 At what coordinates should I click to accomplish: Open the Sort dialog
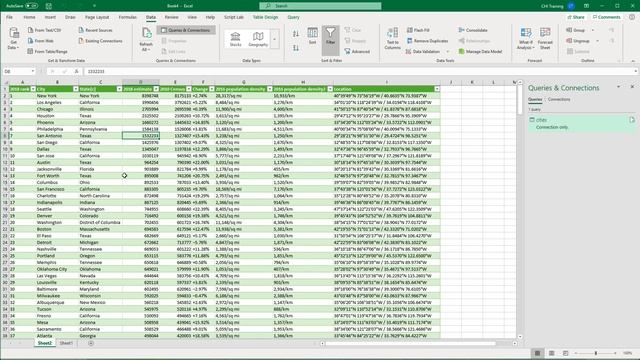click(312, 36)
